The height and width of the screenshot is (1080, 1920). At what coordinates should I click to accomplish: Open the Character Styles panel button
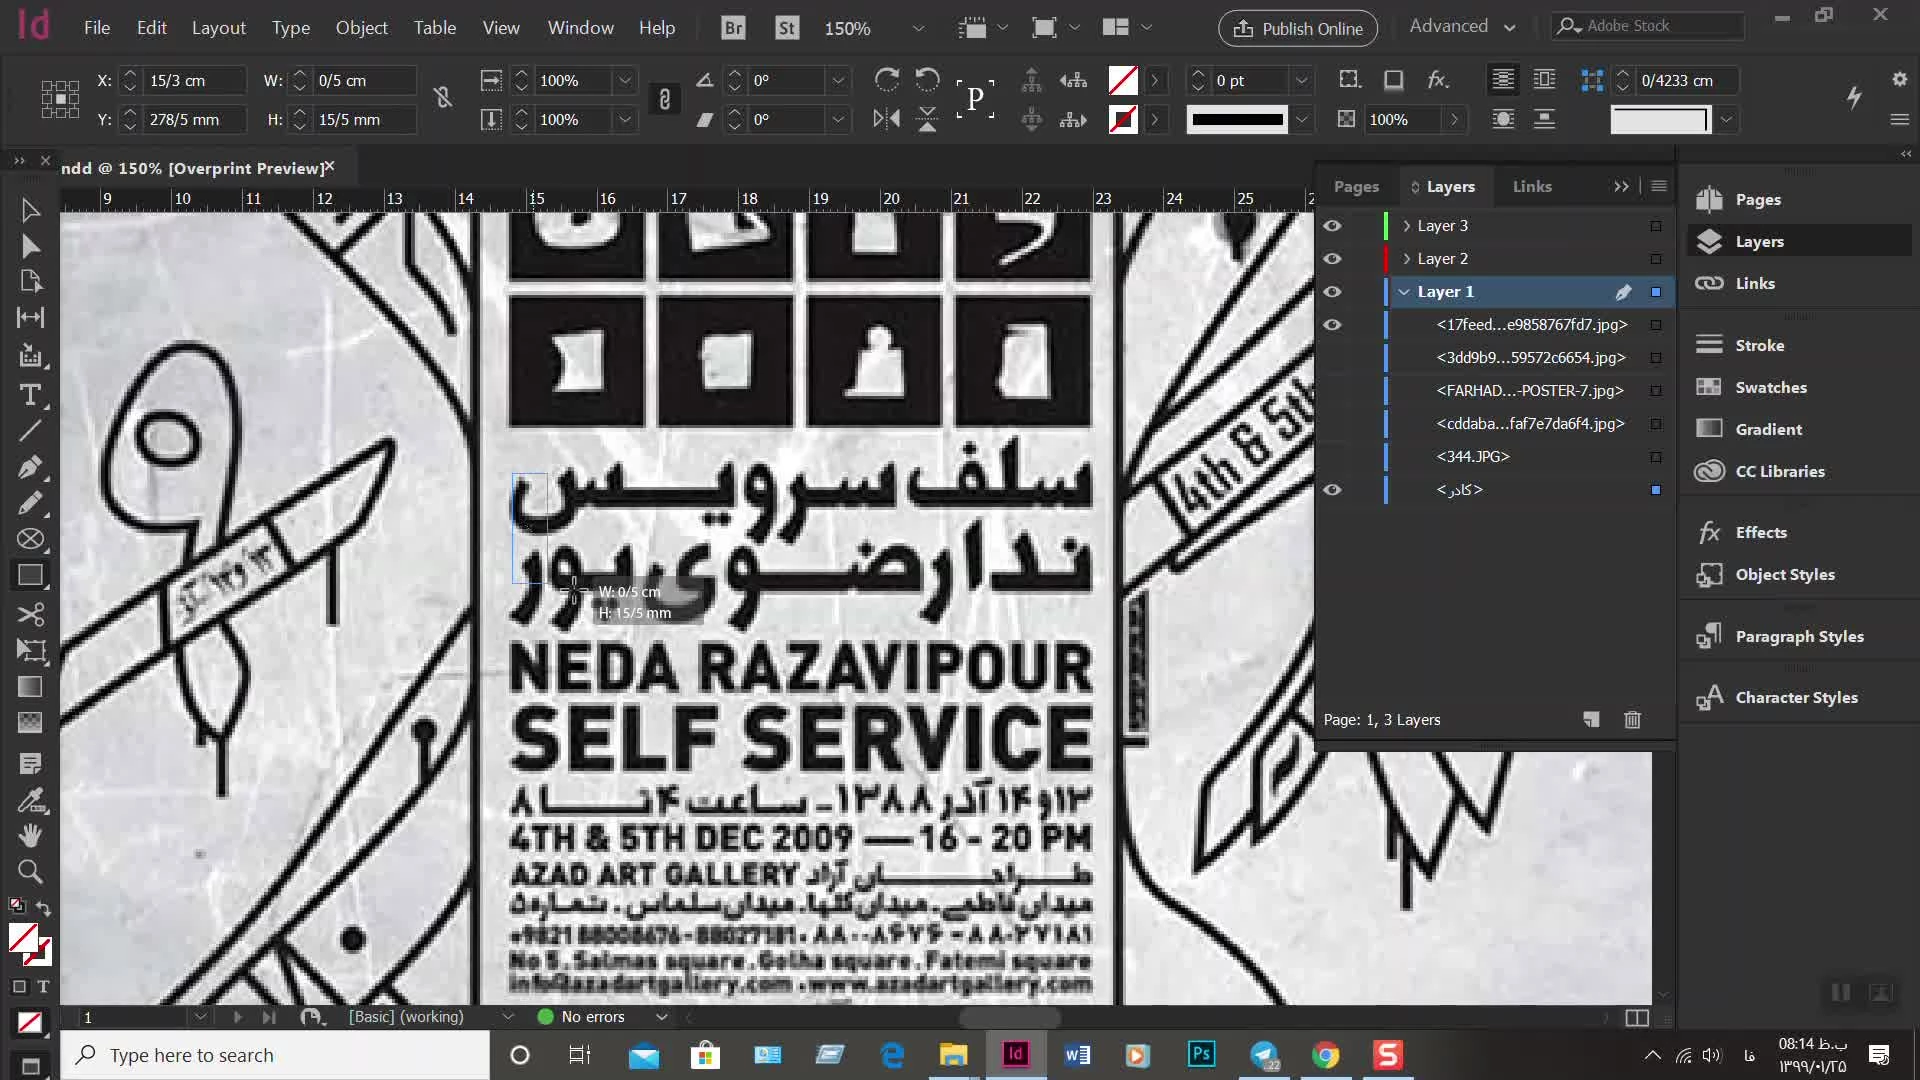(1795, 697)
